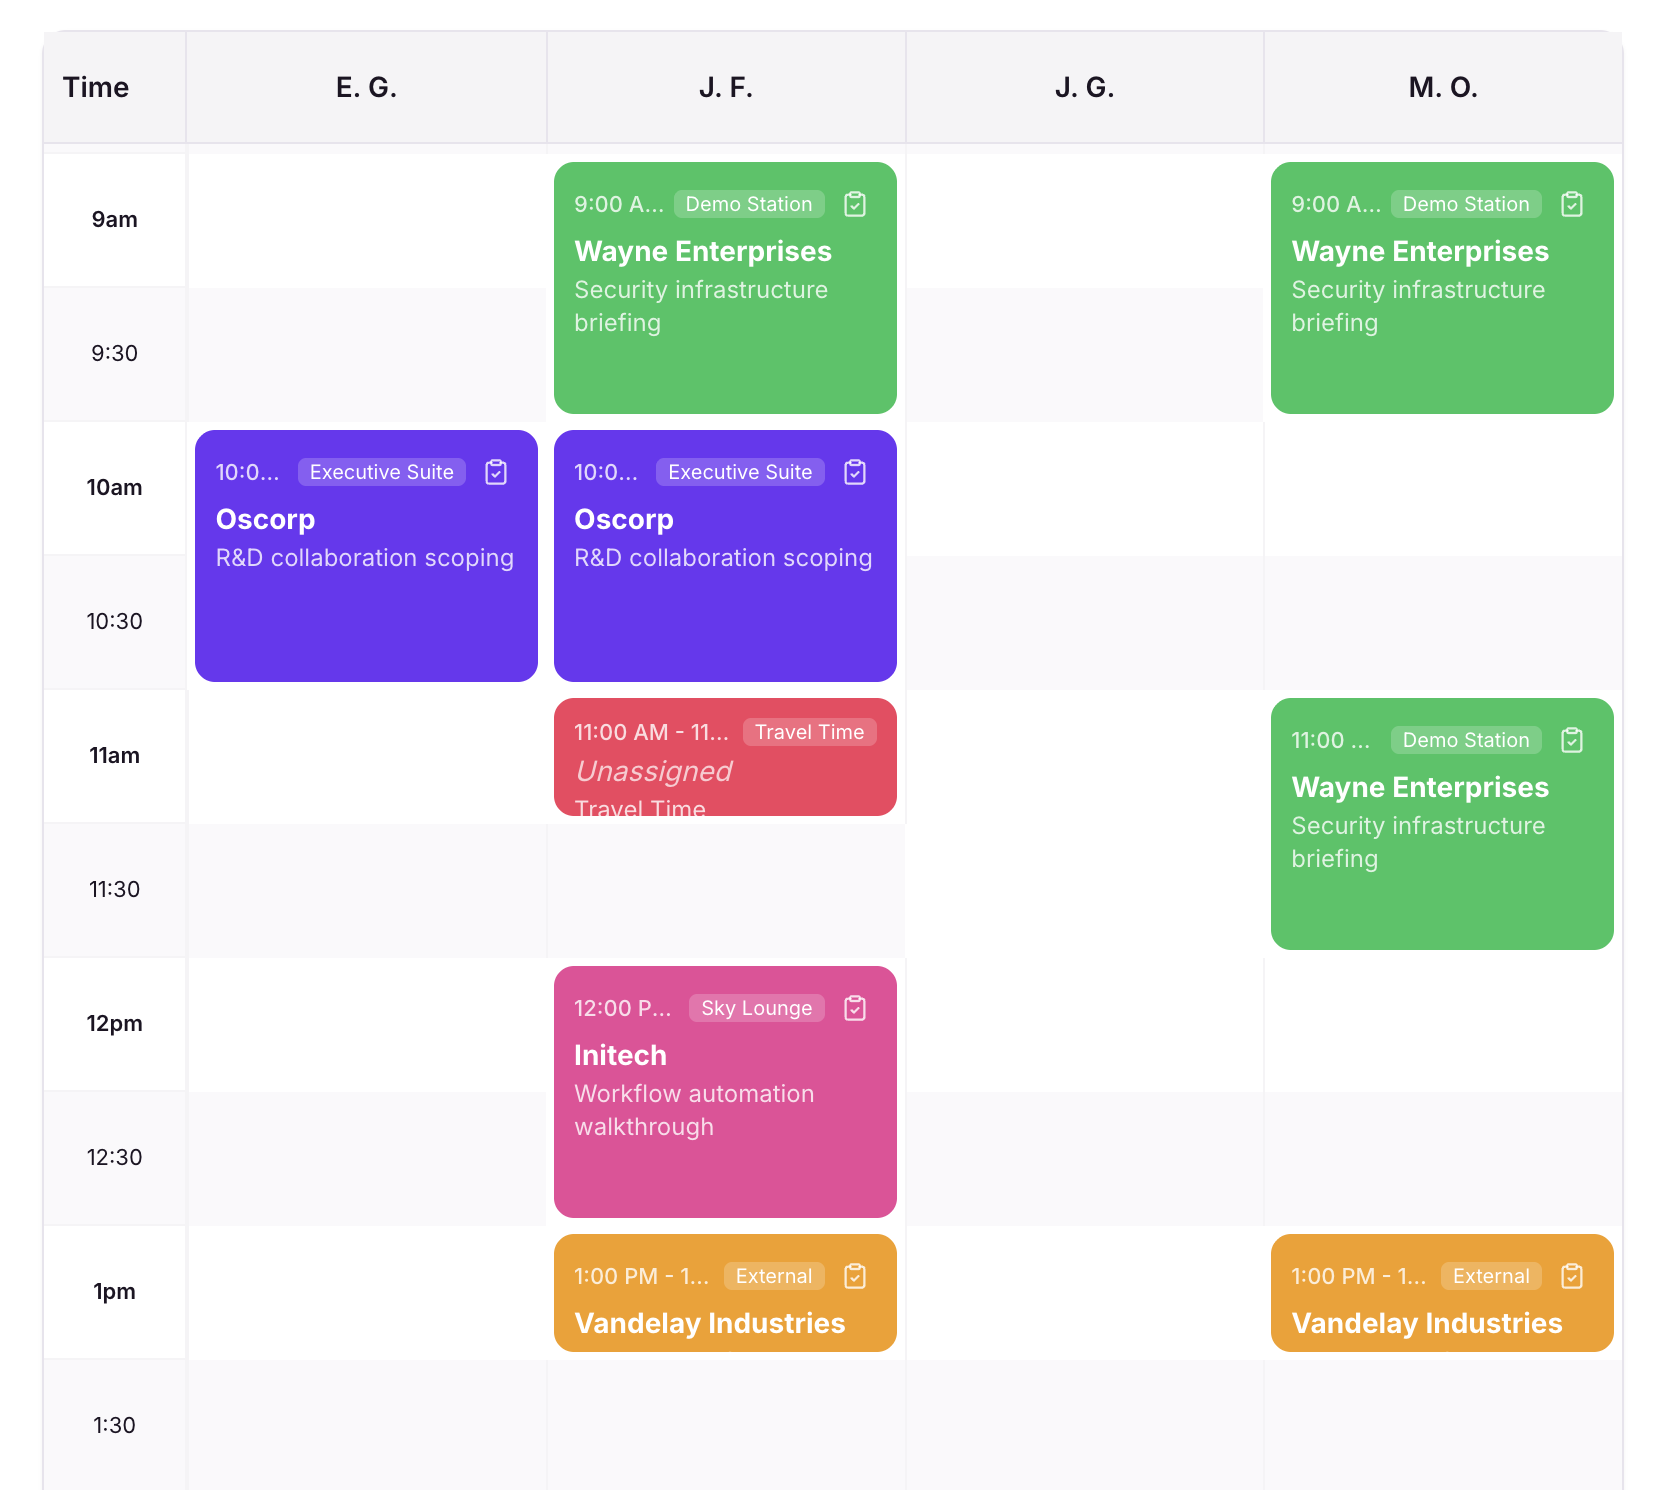Click clipboard icon on E. G. Oscorp card
This screenshot has width=1664, height=1490.
click(496, 472)
